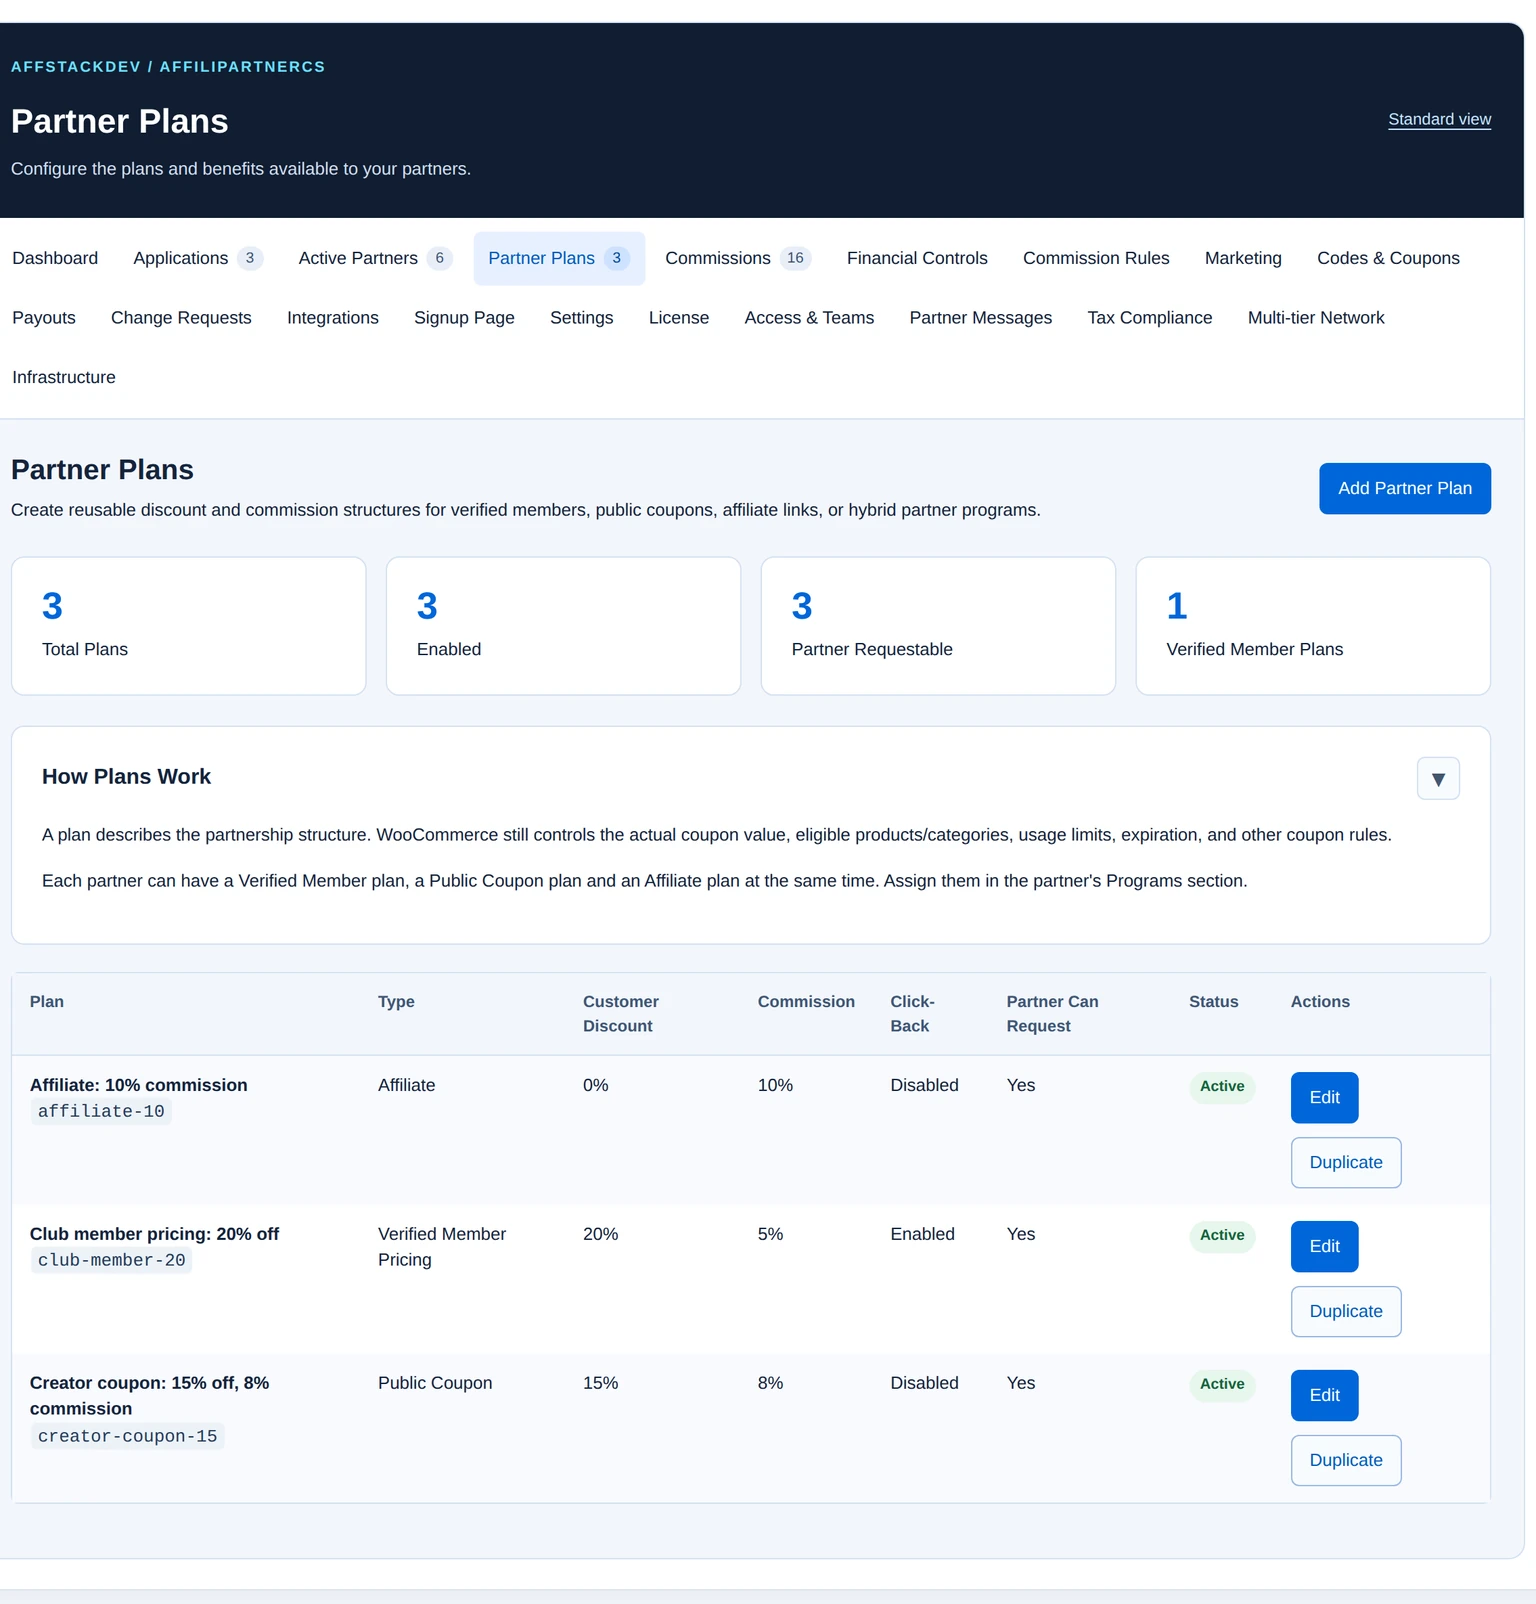1536x1604 pixels.
Task: Go to Partner Messages tab
Action: pyautogui.click(x=981, y=318)
